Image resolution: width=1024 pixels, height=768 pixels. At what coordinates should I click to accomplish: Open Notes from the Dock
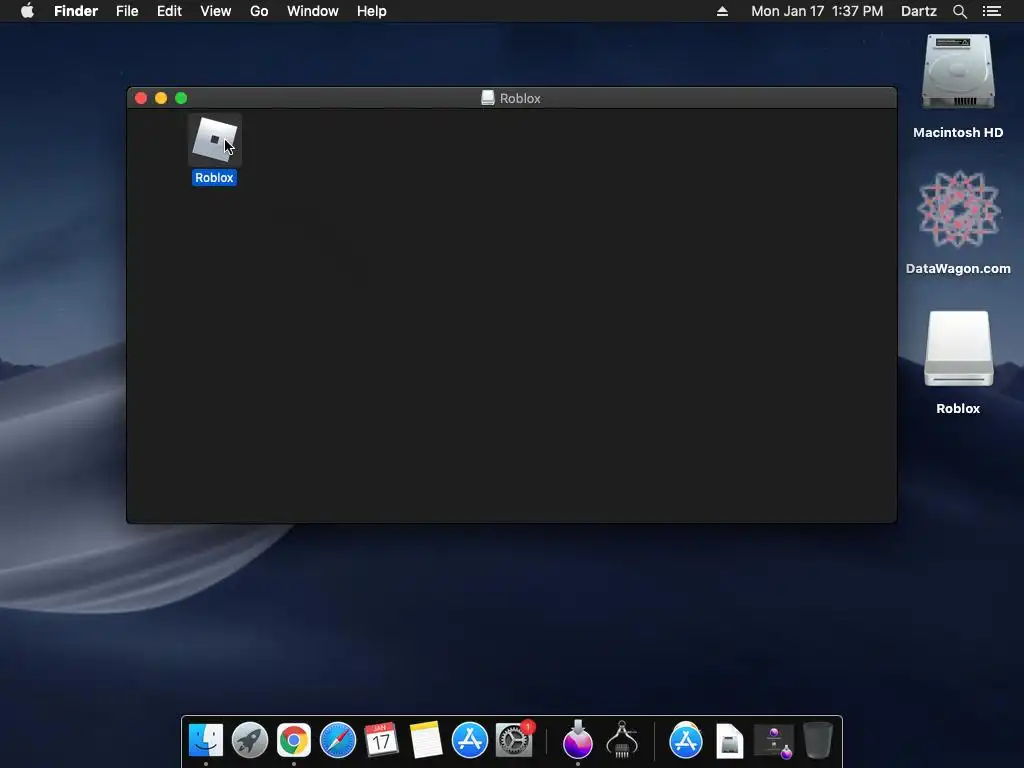click(426, 741)
